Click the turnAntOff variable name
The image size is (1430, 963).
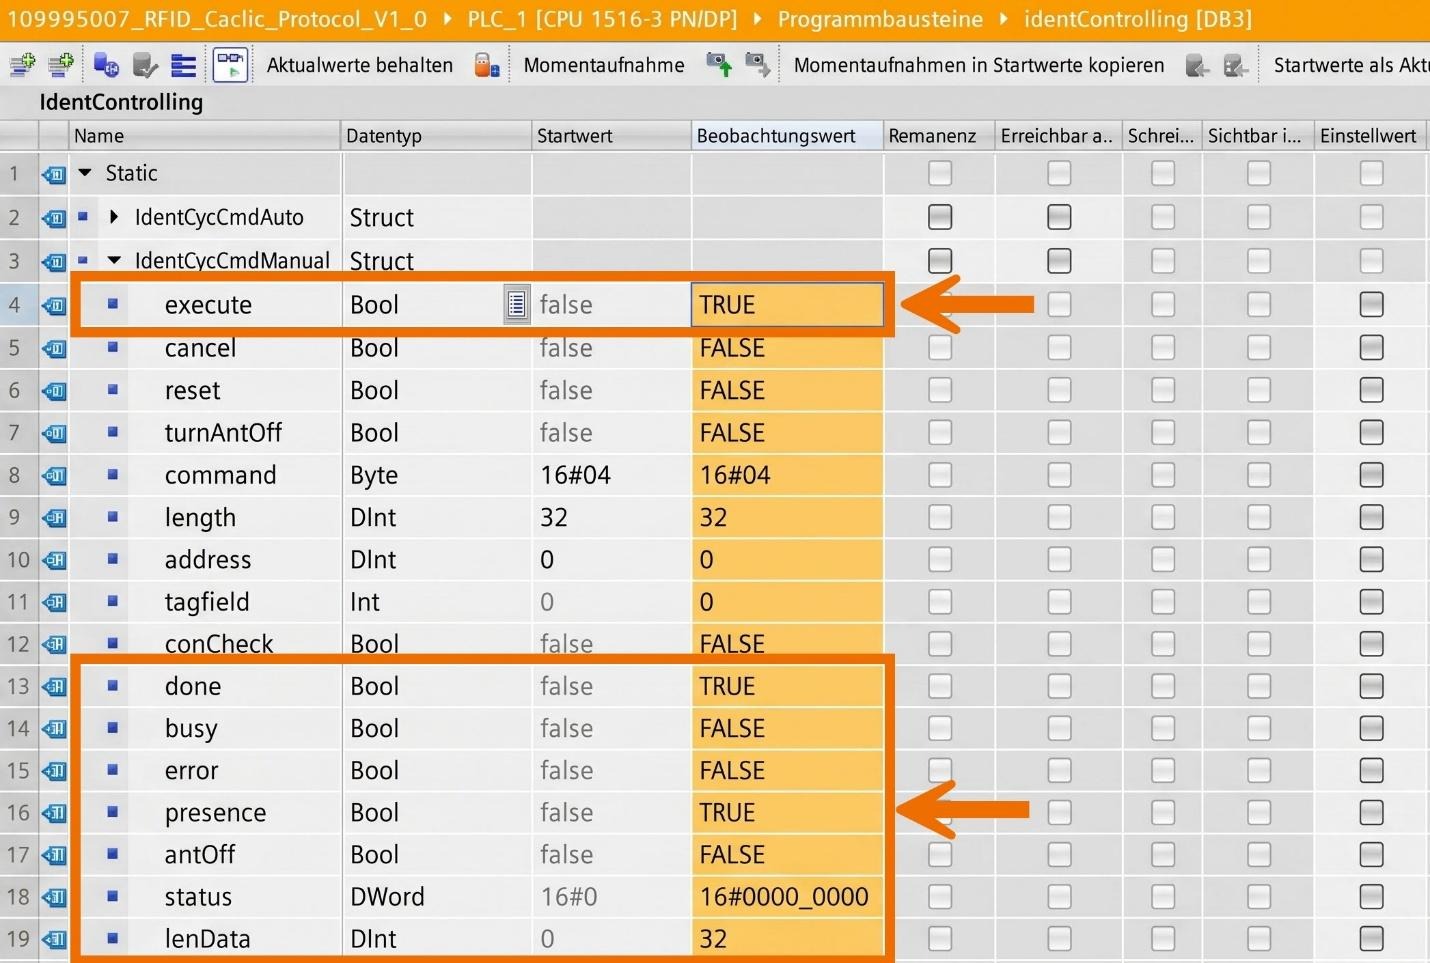coord(223,433)
